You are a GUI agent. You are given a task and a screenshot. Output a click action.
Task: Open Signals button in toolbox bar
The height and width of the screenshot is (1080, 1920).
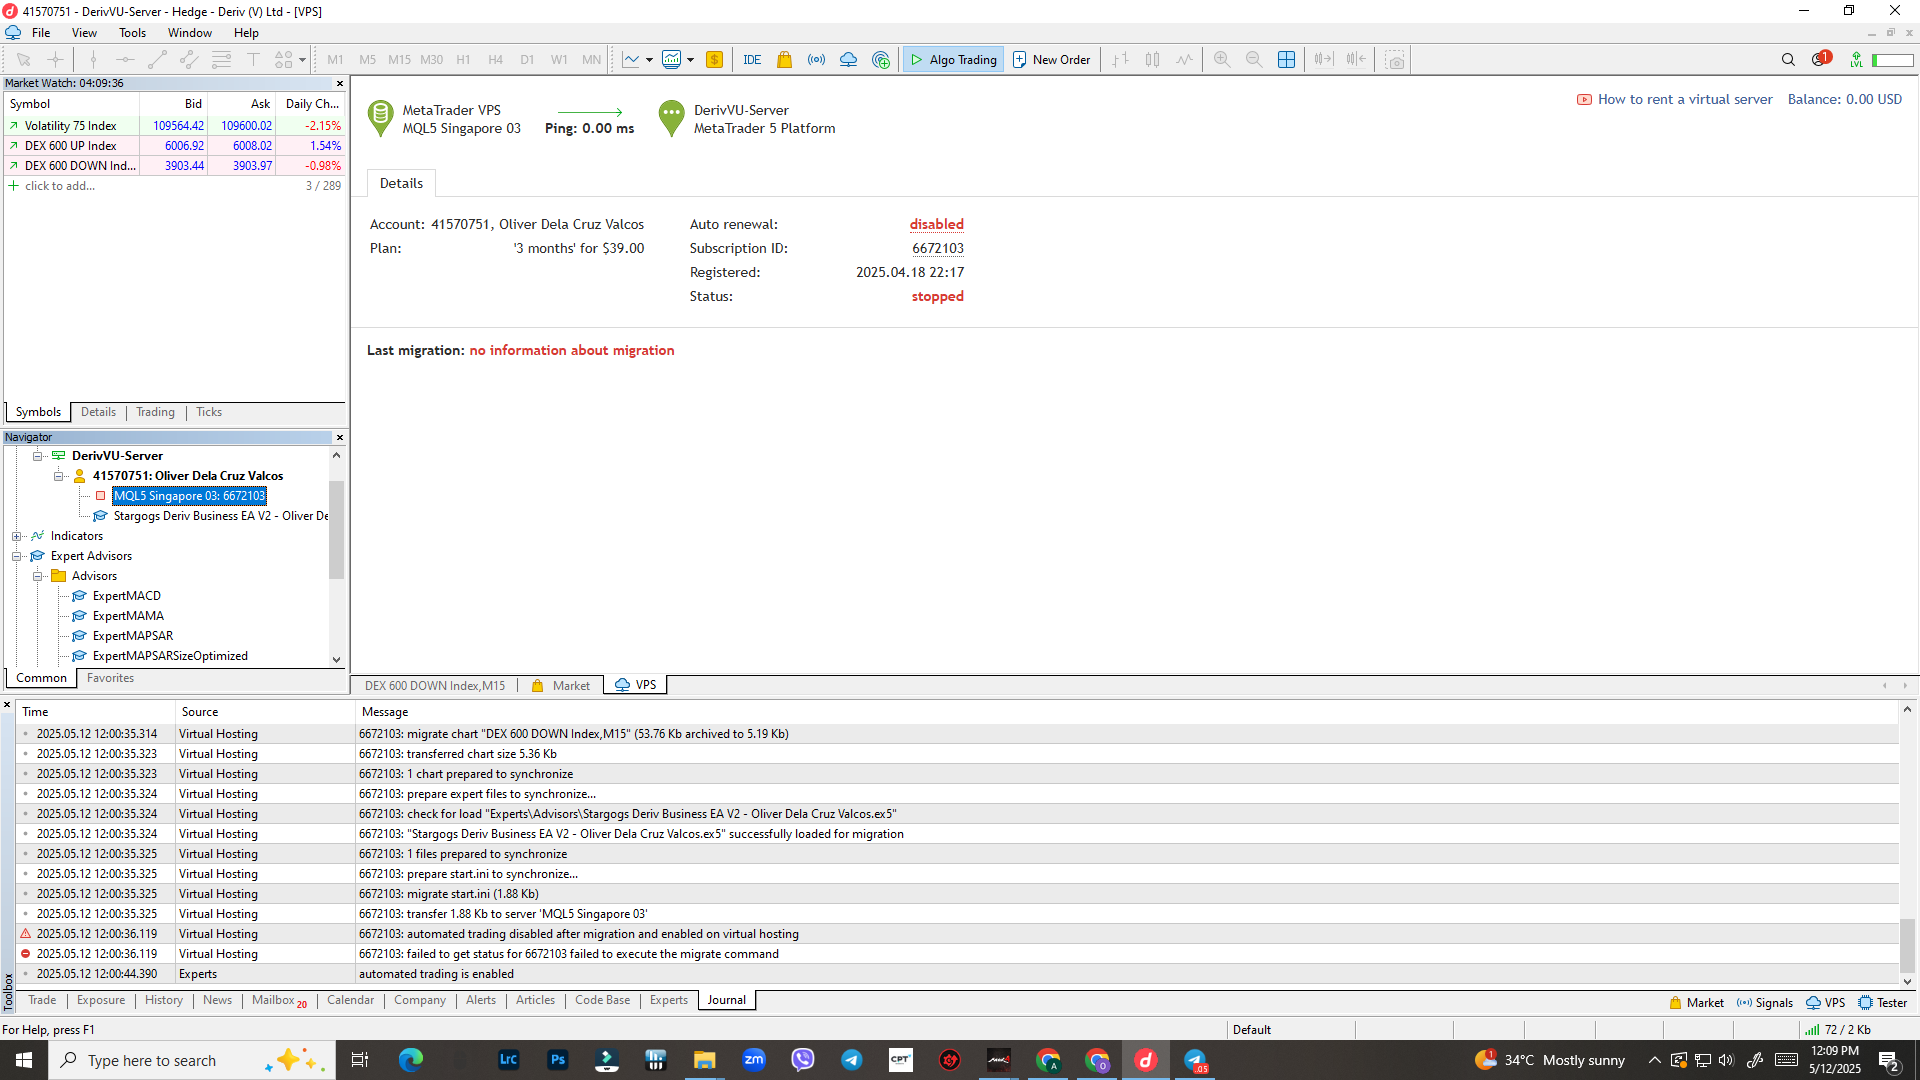tap(1765, 1003)
